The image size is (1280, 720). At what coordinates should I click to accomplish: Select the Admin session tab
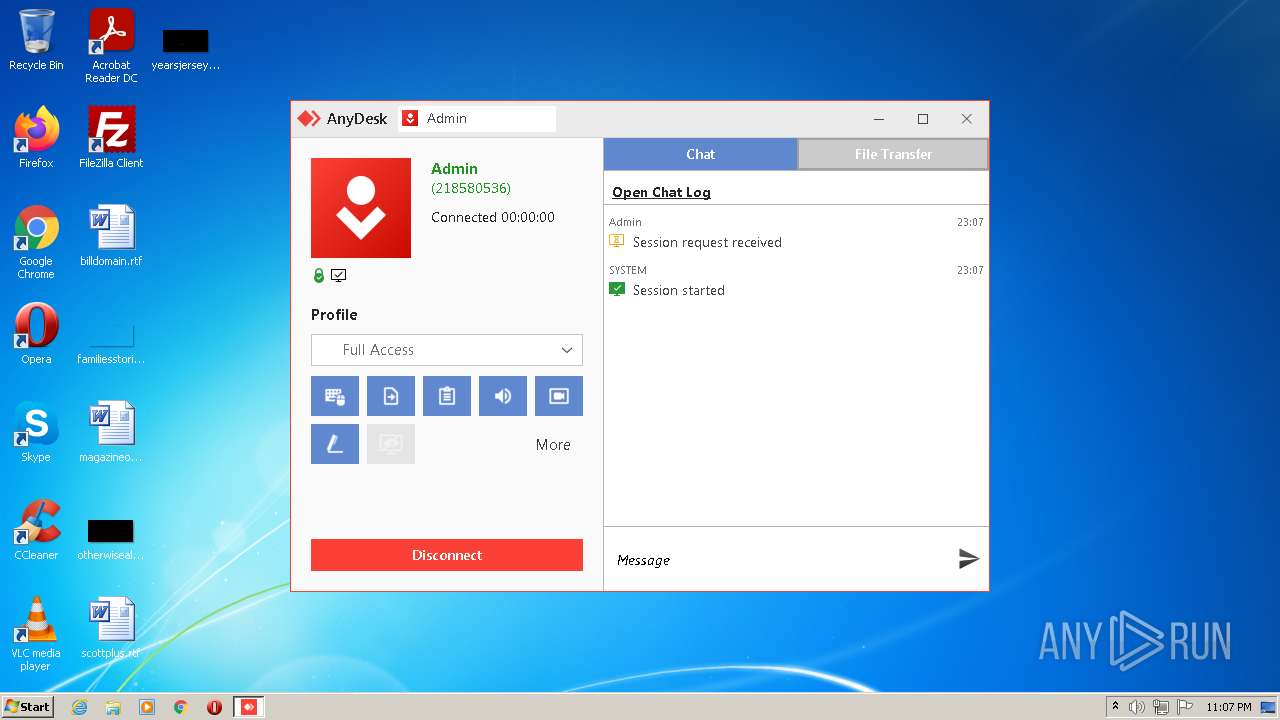[x=477, y=118]
